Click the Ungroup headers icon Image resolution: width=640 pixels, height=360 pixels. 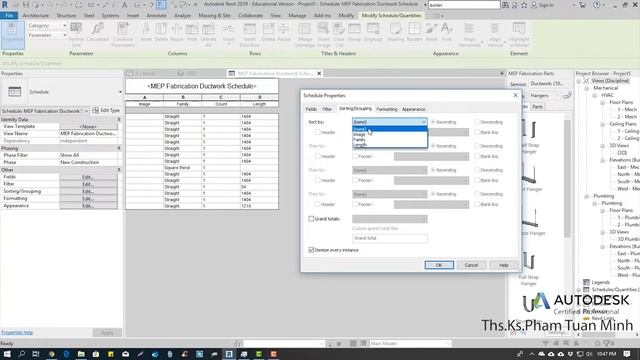(x=372, y=32)
